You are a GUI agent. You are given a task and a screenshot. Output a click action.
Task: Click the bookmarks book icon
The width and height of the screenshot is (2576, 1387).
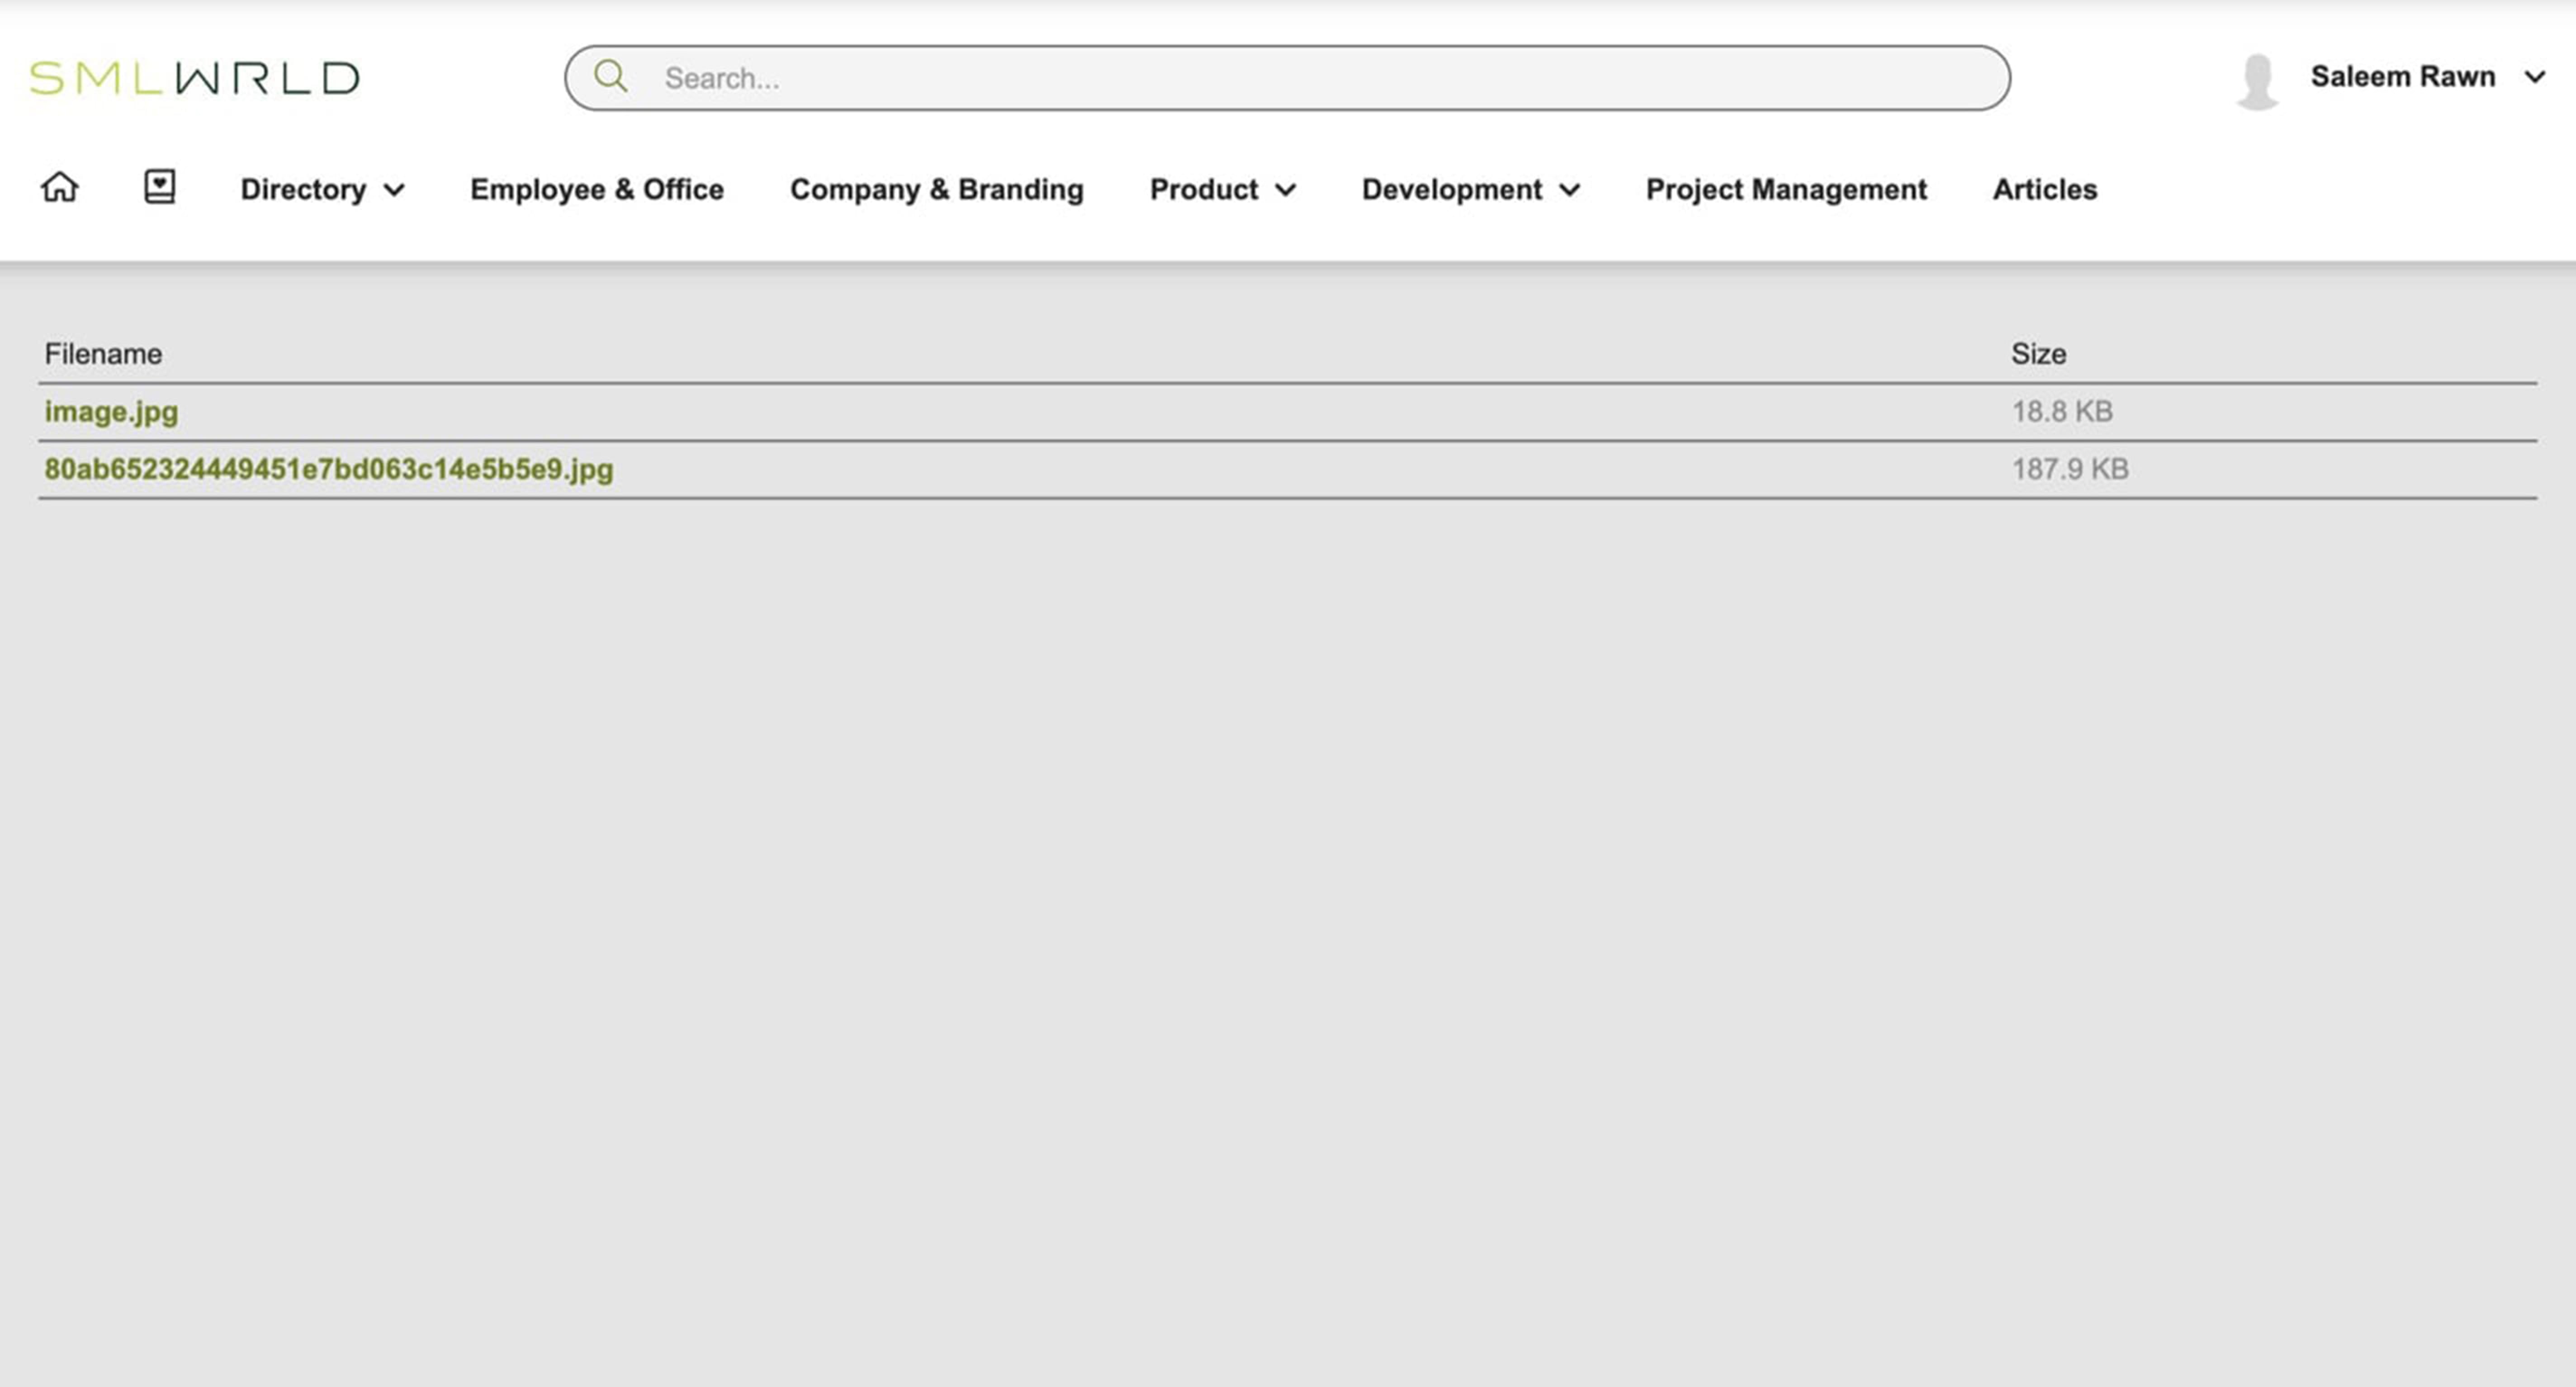160,187
